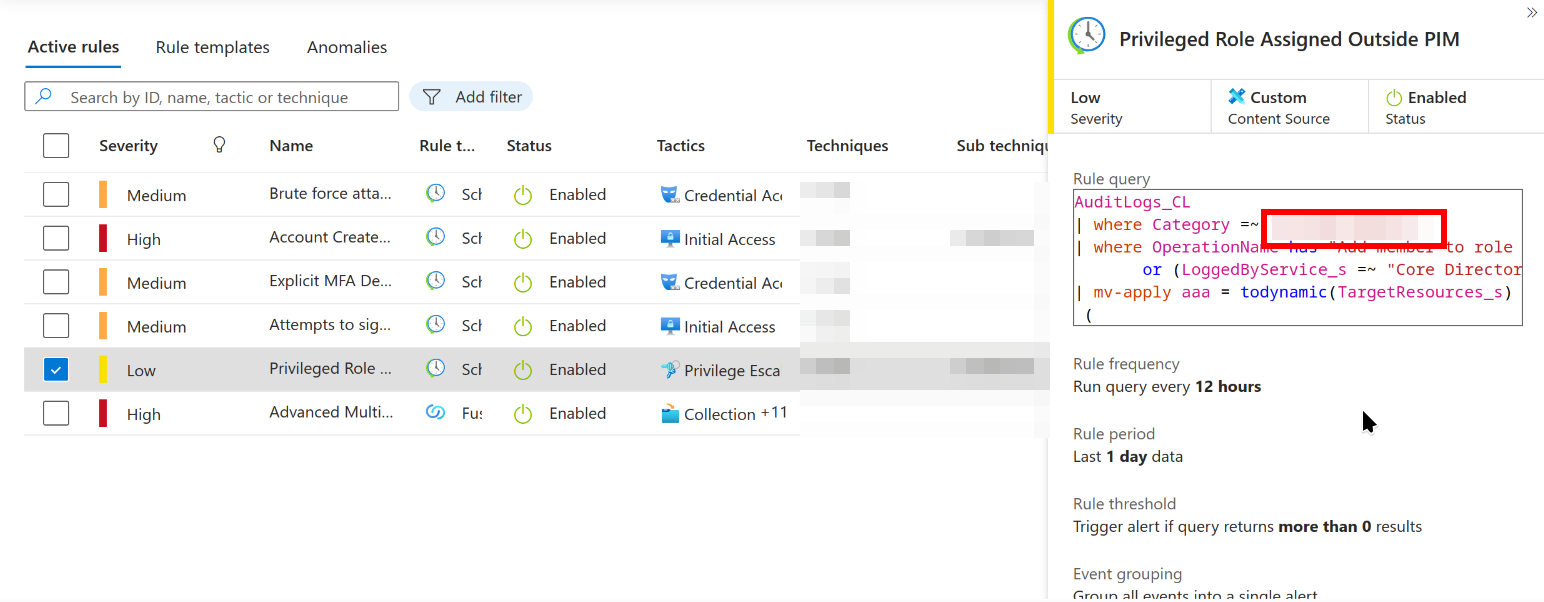1544x602 pixels.
Task: Click the Custom content source icon
Action: click(x=1236, y=97)
